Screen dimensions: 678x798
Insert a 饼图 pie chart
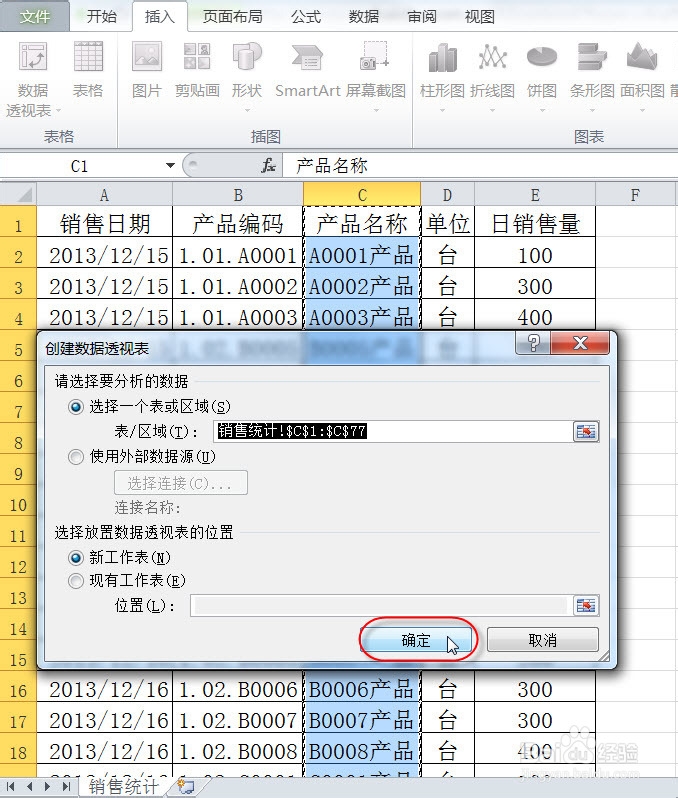[542, 76]
